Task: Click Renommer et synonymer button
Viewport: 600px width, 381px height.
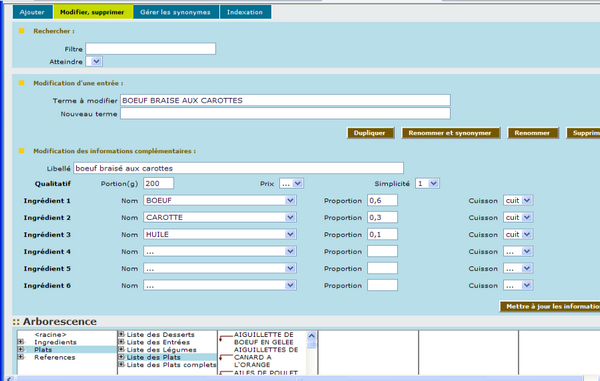Action: (450, 133)
